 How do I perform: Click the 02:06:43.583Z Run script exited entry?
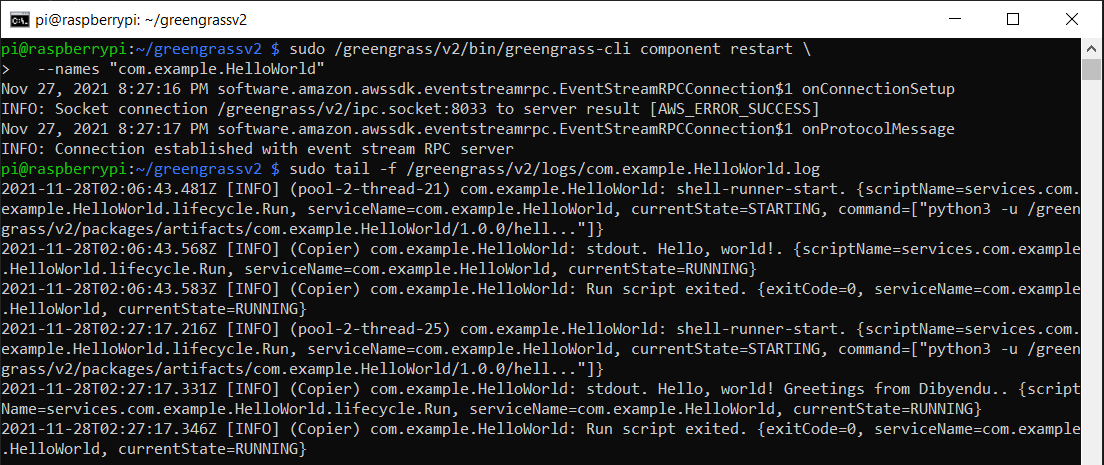tap(541, 299)
